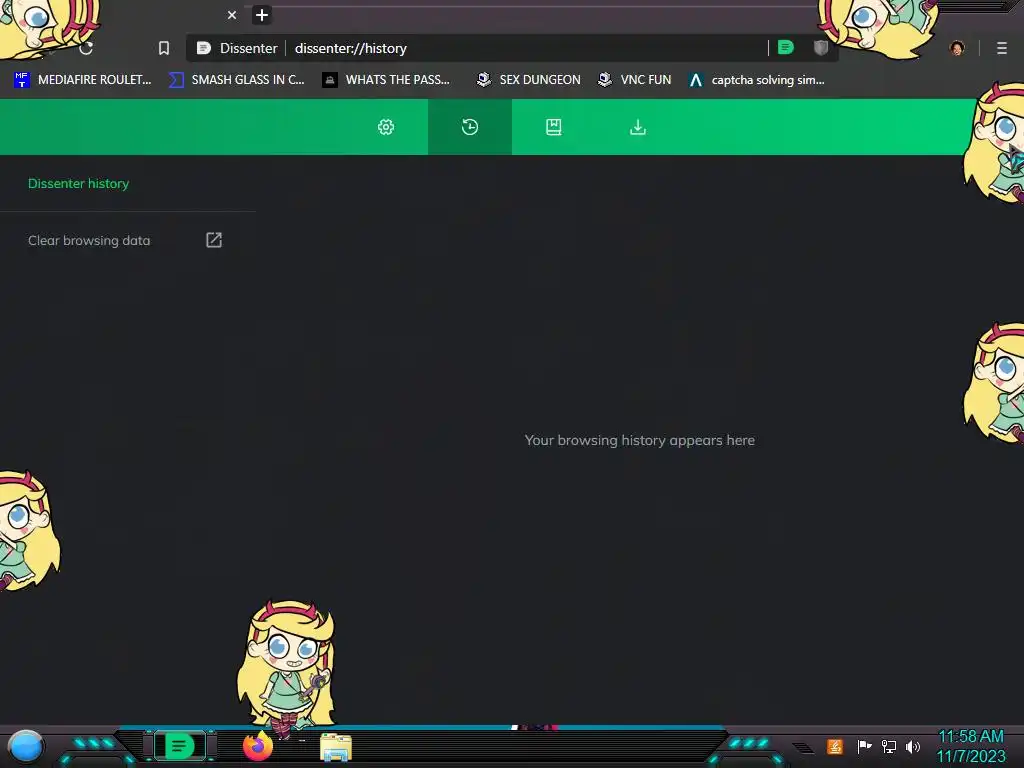The image size is (1024, 768).
Task: Bookmark this page using the bookmark icon
Action: [x=164, y=48]
